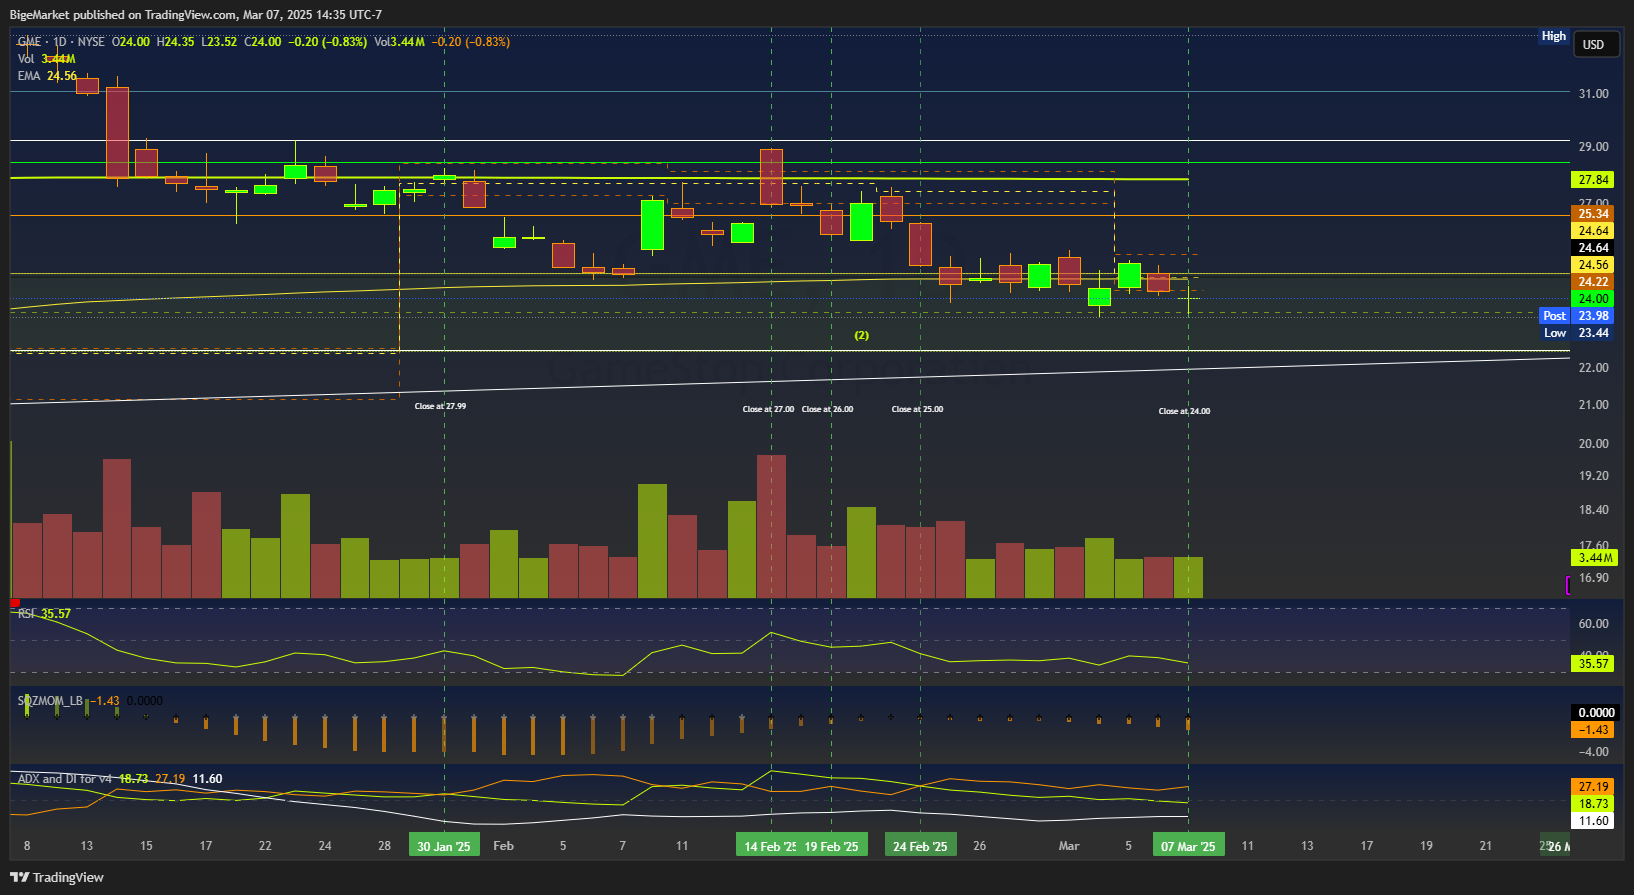Click the white 11.60 ADX axis label

coord(1593,821)
